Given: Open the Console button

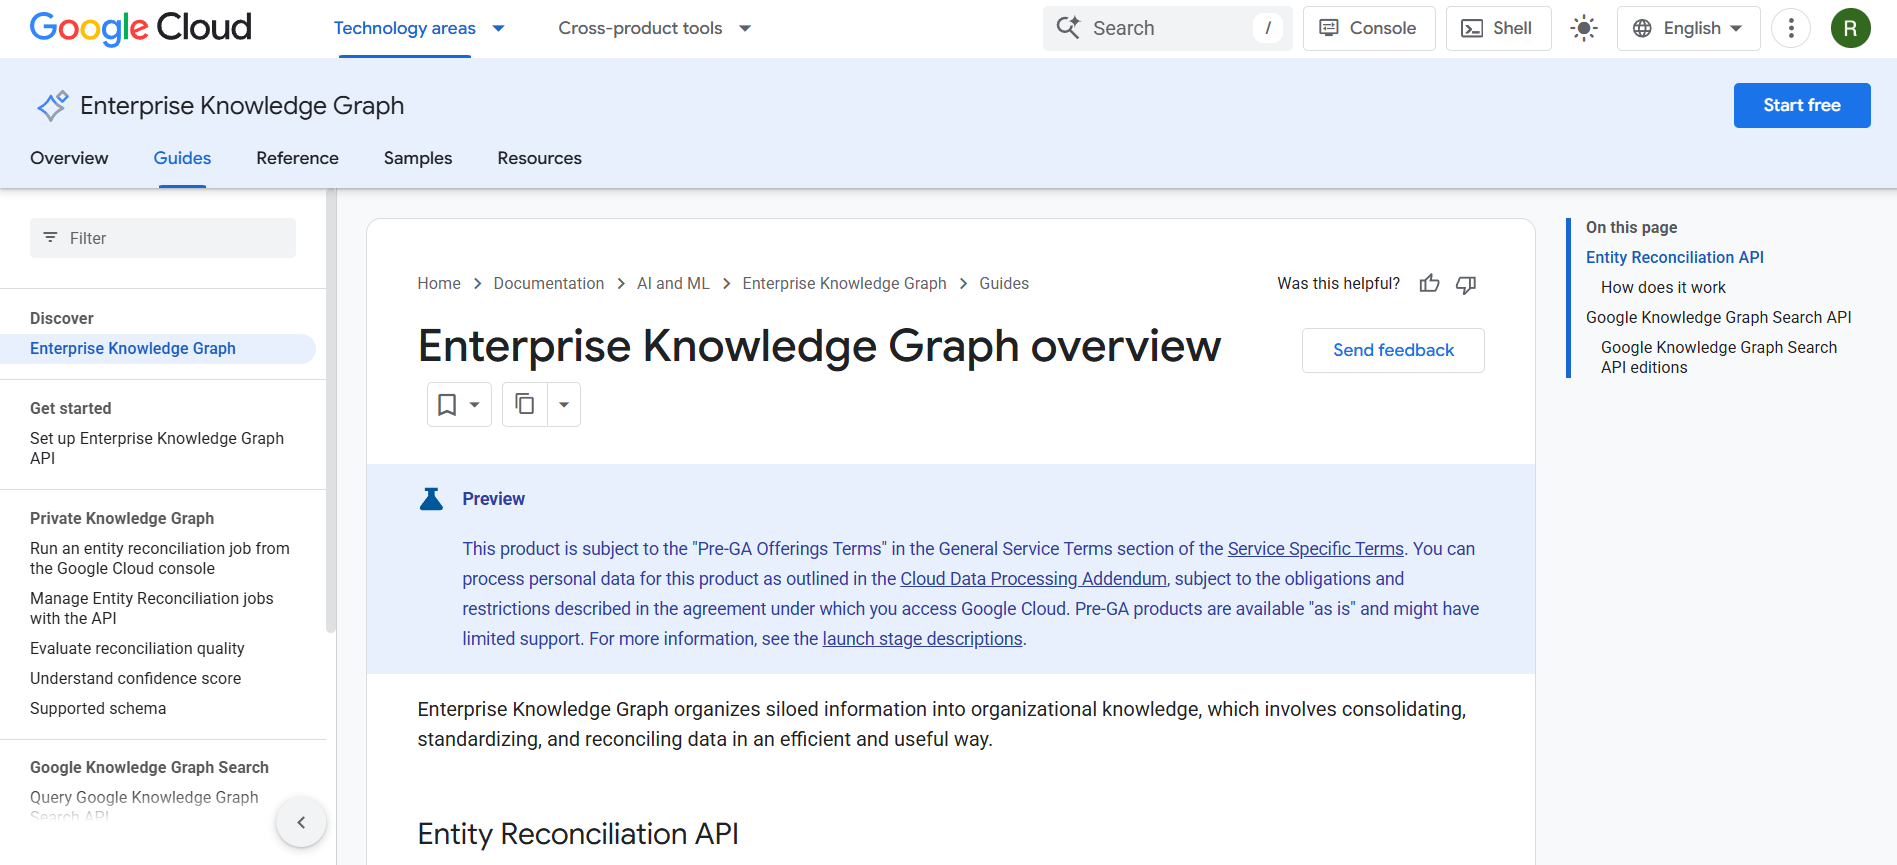Looking at the screenshot, I should coord(1369,28).
